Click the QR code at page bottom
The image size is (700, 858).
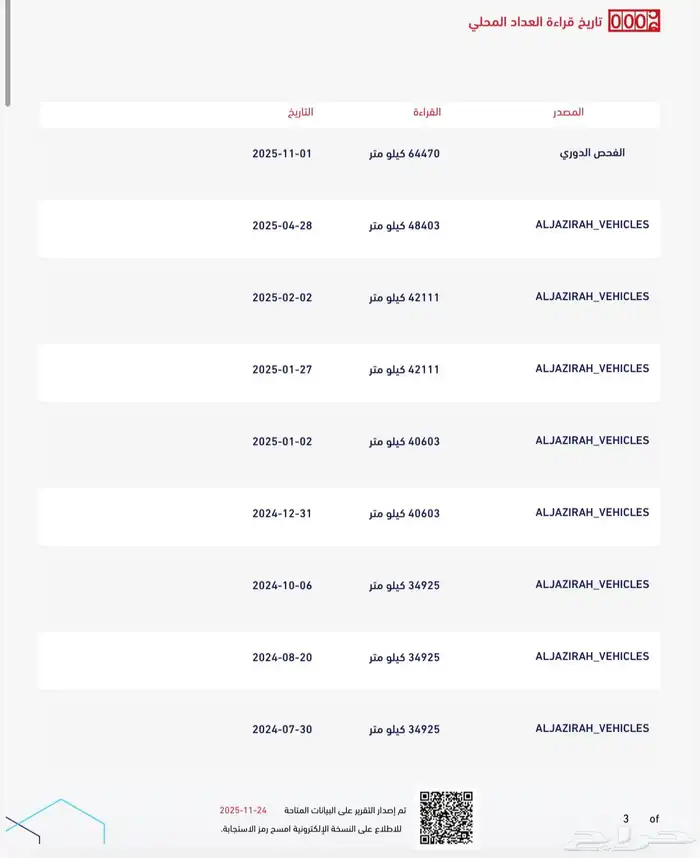tap(445, 818)
